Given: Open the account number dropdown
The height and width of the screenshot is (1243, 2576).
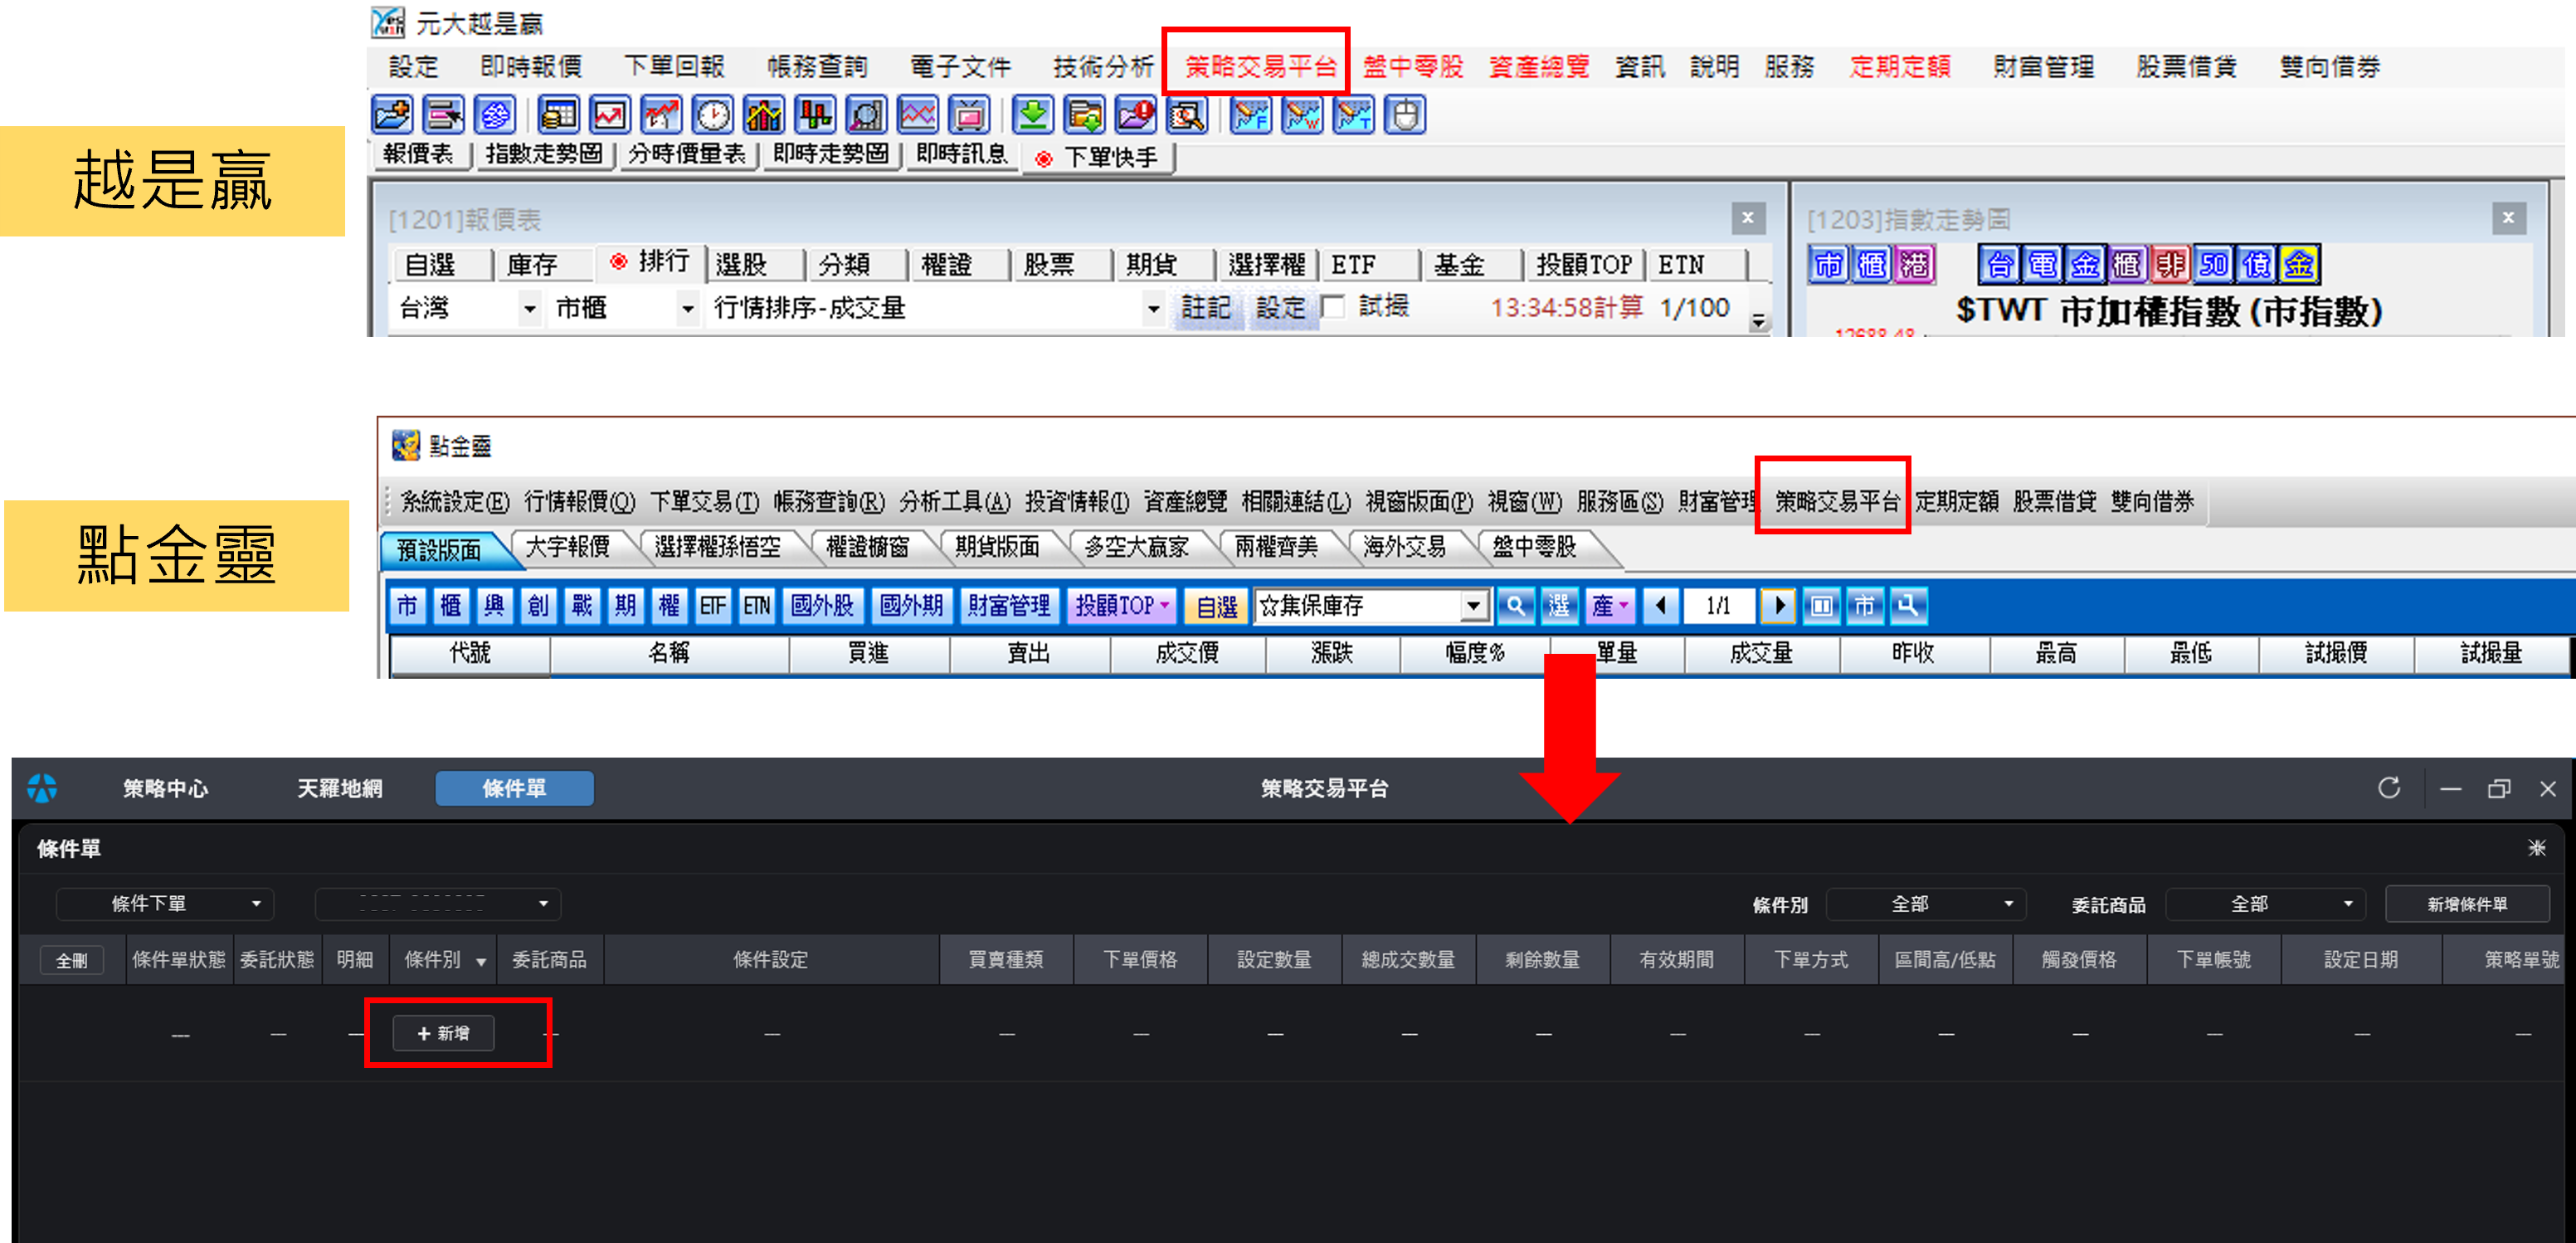Looking at the screenshot, I should [x=438, y=904].
